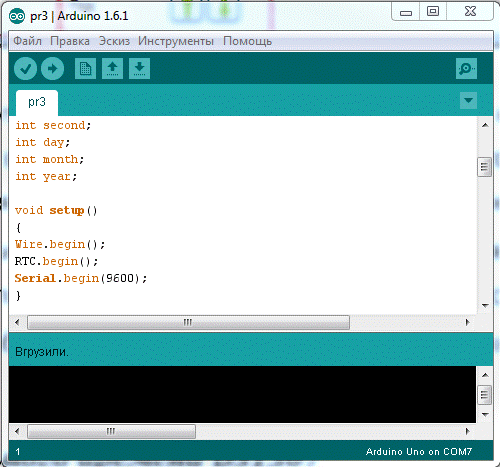Maximize the Arduino window
Viewport: 500px width, 467px height.
[x=433, y=12]
